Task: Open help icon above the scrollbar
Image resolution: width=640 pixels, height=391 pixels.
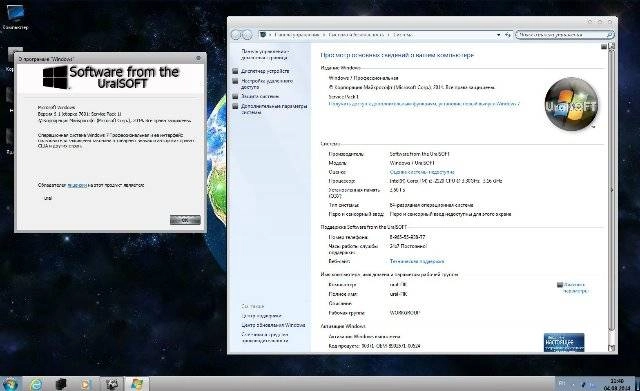Action: pyautogui.click(x=604, y=47)
